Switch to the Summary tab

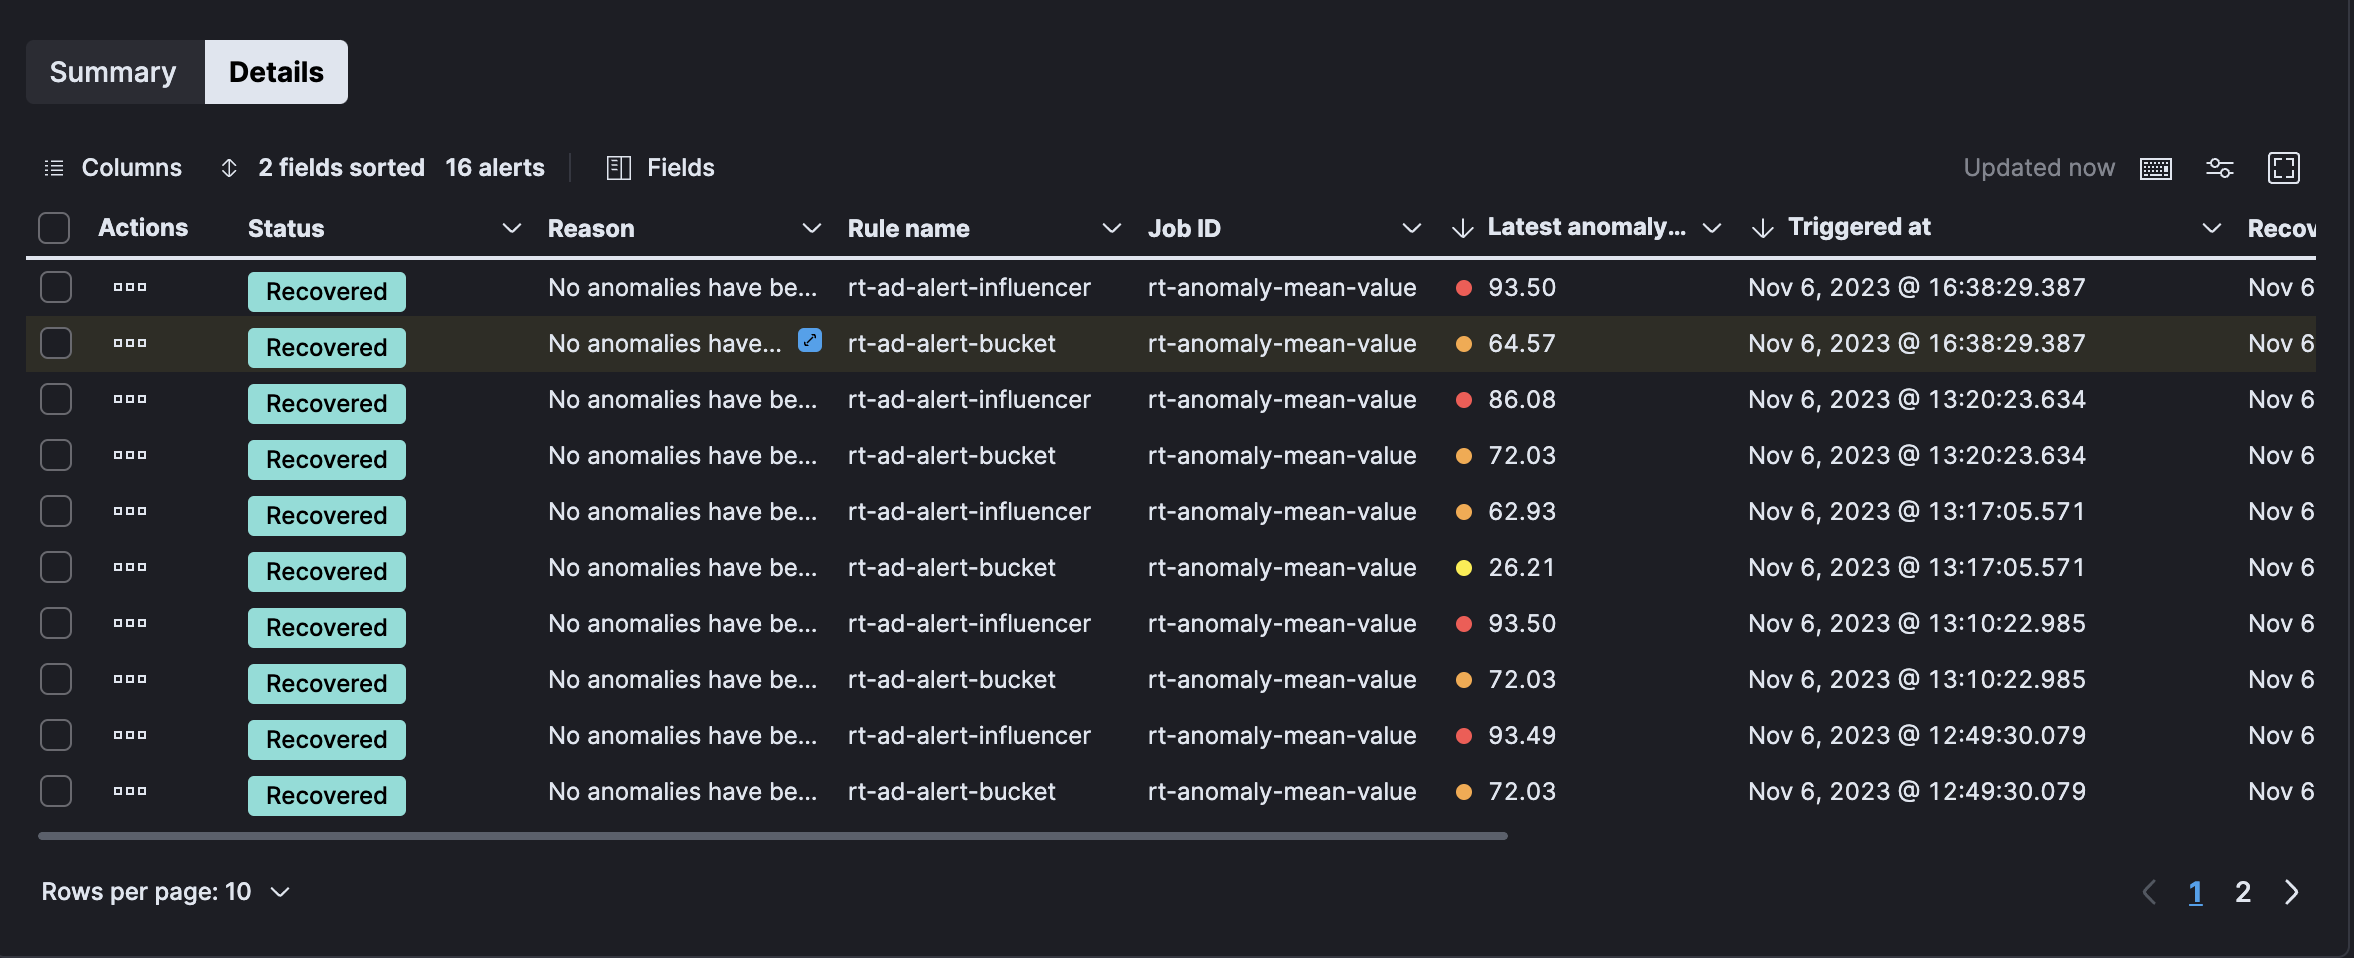(113, 72)
